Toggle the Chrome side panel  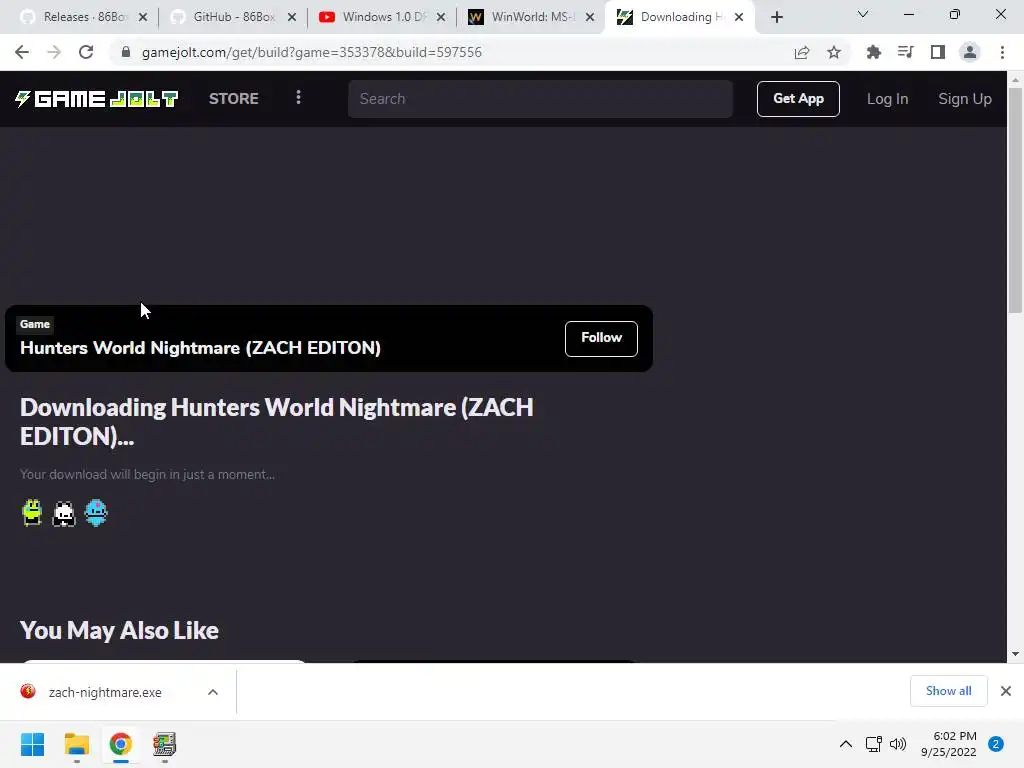938,52
